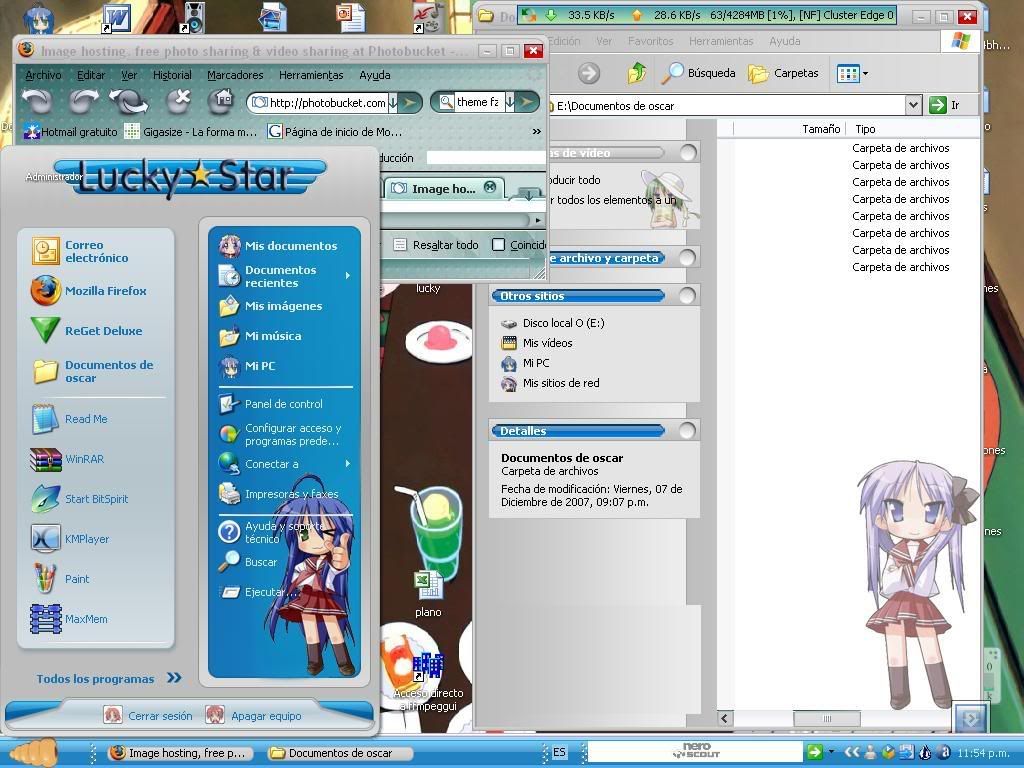
Task: Open Favoritos menu in Explorer
Action: tap(650, 41)
